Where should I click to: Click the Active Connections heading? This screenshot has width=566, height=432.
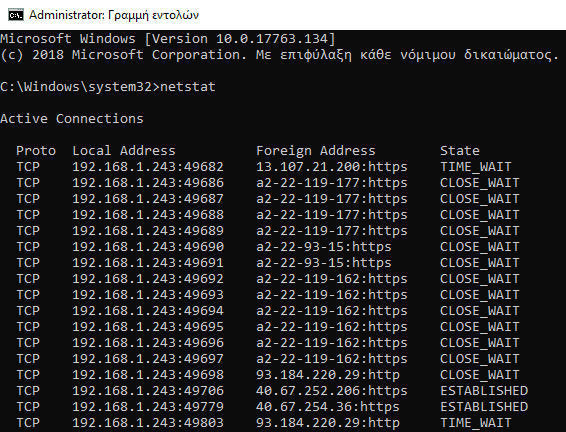point(72,119)
